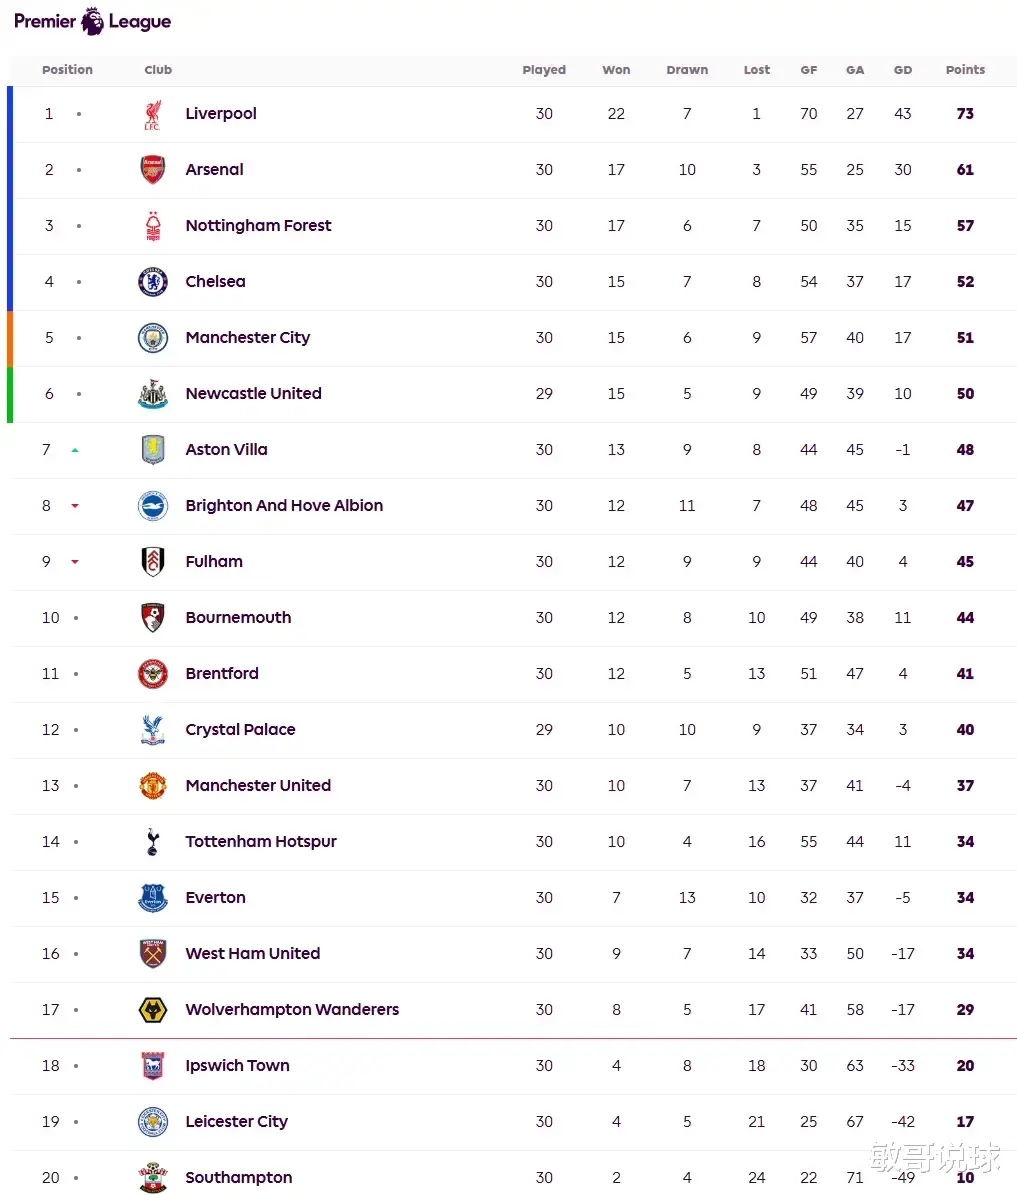Select Liverpool's 73 points cell
The width and height of the screenshot is (1017, 1195).
pos(965,114)
